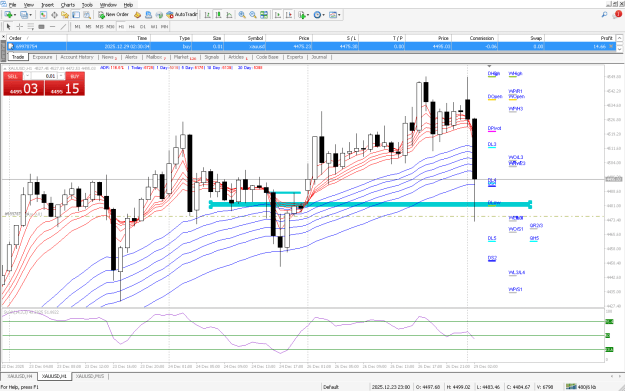625x391 pixels.
Task: Open the notification bell with red badge
Action: pyautogui.click(x=617, y=14)
